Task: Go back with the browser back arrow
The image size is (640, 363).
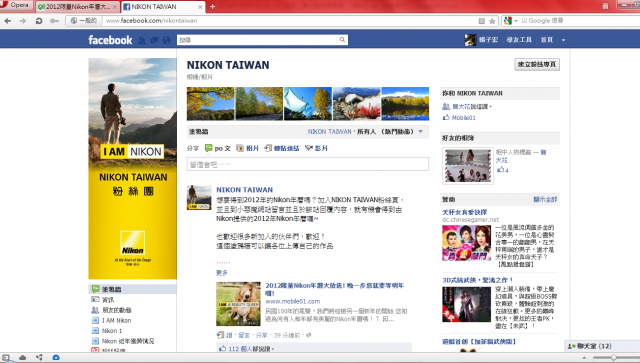Action: click(8, 20)
